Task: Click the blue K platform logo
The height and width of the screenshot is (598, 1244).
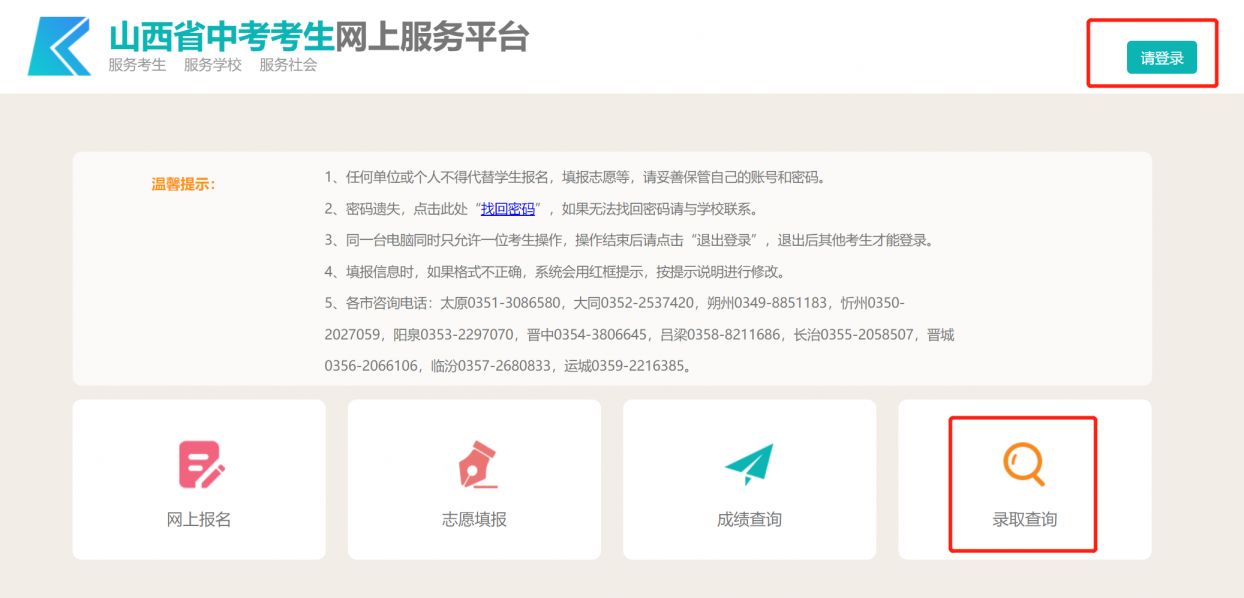Action: [60, 46]
